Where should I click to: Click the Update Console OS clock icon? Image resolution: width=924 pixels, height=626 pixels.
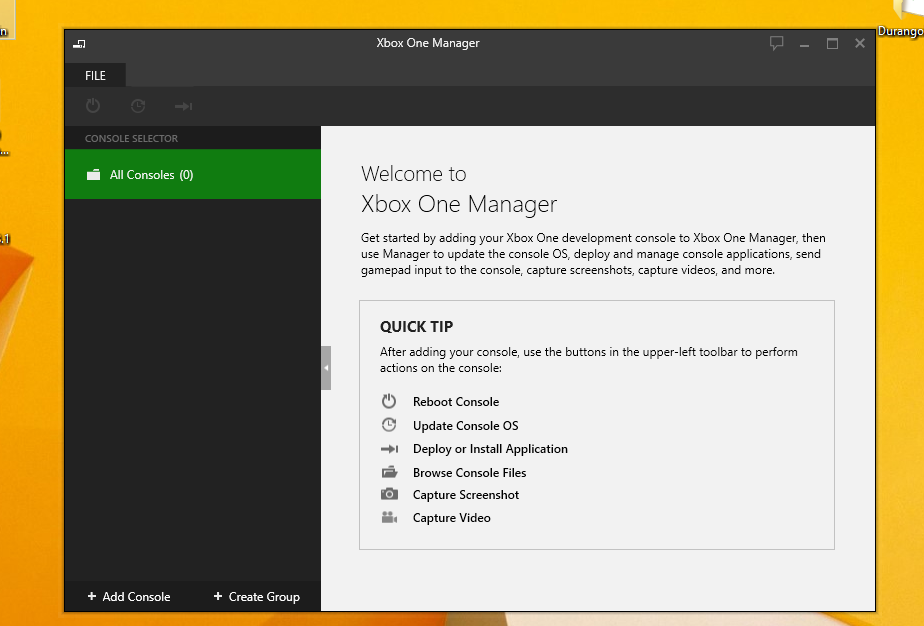(x=389, y=424)
